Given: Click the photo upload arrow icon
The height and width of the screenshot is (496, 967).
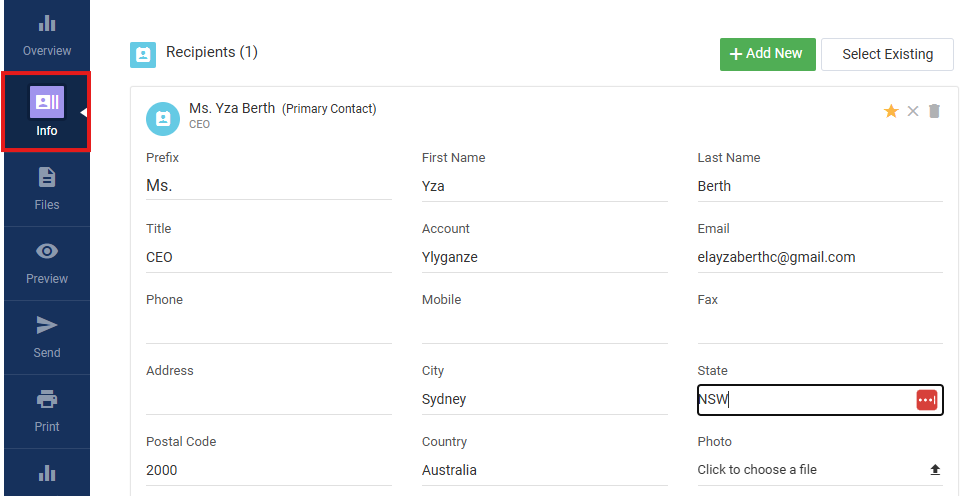Looking at the screenshot, I should point(935,470).
